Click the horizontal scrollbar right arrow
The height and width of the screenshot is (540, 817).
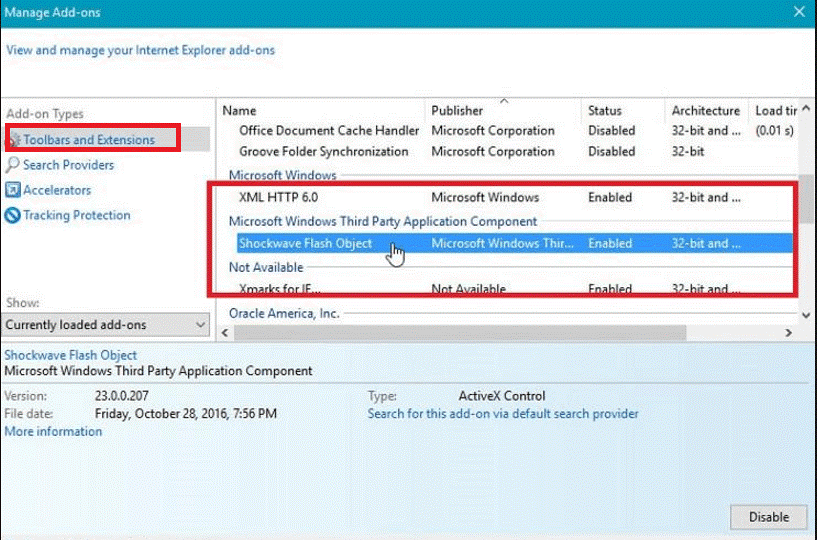pos(788,333)
